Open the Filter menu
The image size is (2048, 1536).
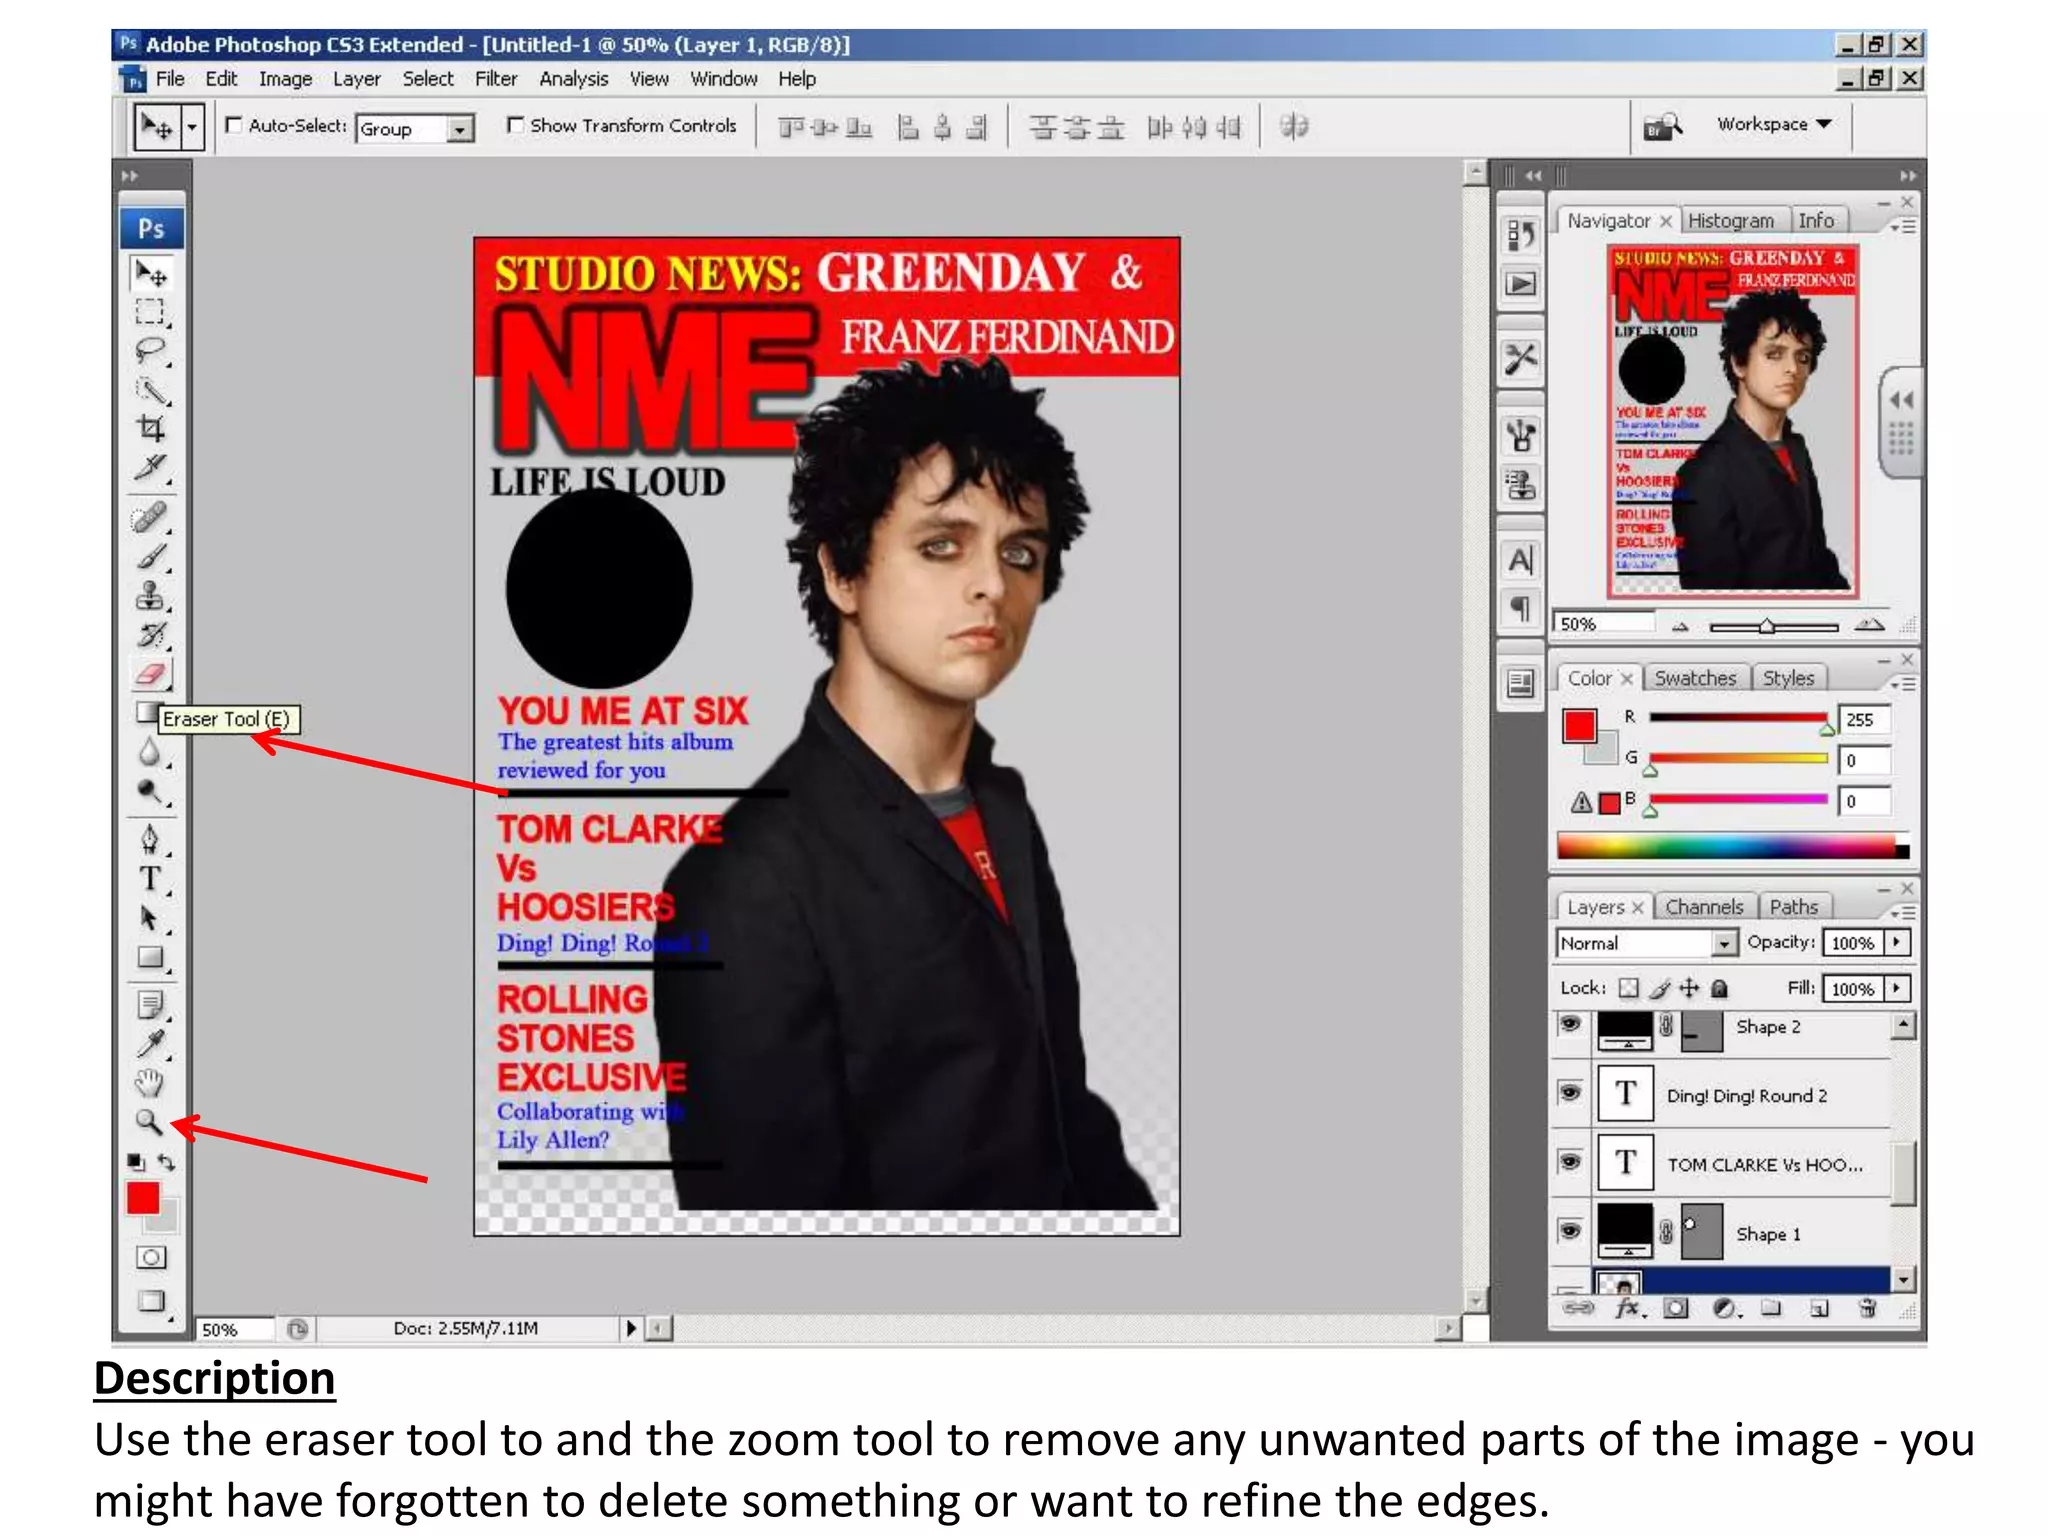pyautogui.click(x=496, y=79)
